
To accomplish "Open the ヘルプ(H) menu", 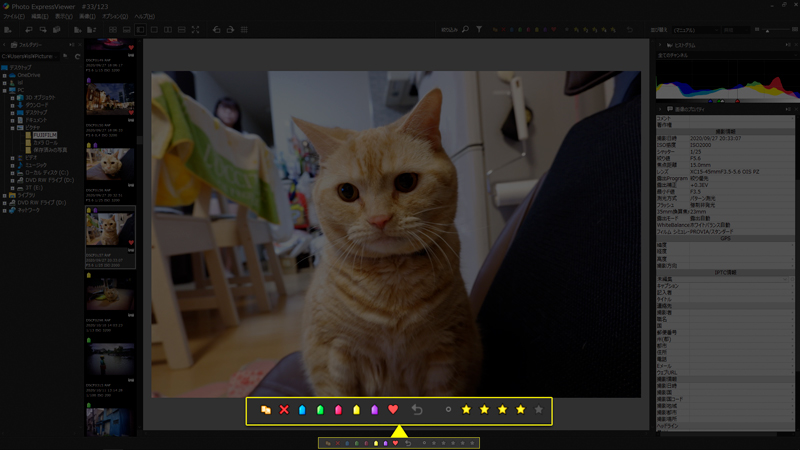I will (144, 17).
